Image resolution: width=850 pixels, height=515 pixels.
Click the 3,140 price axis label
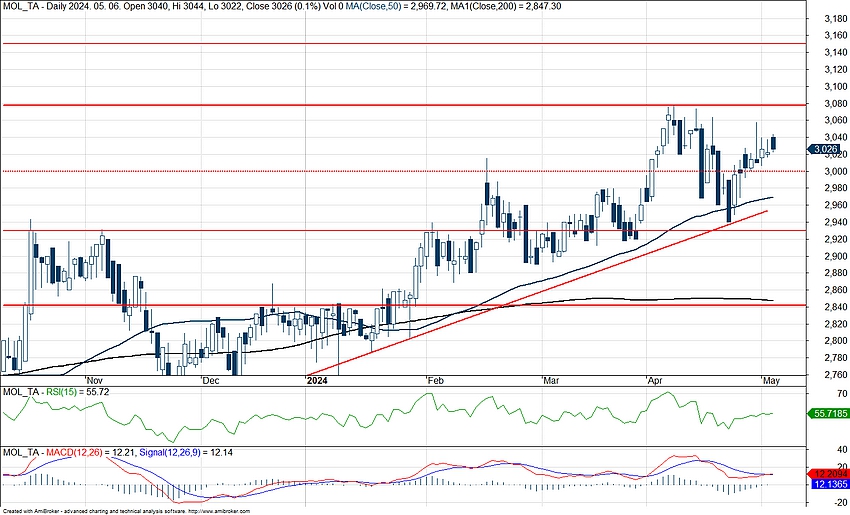(x=835, y=53)
